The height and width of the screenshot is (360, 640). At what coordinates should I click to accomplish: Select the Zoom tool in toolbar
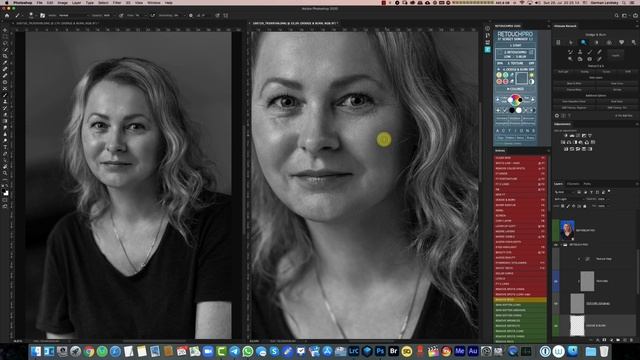[x=5, y=173]
